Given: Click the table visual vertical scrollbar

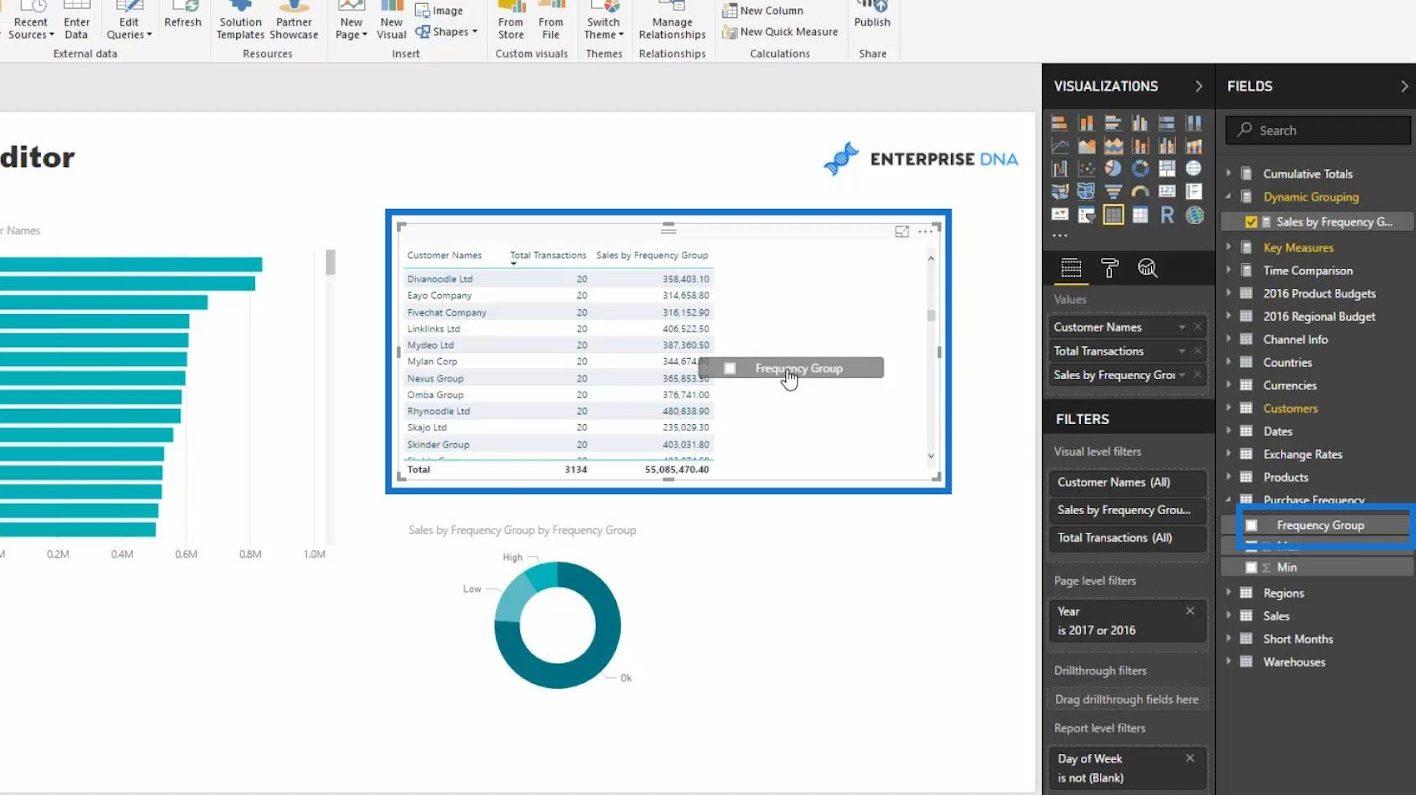Looking at the screenshot, I should 931,315.
